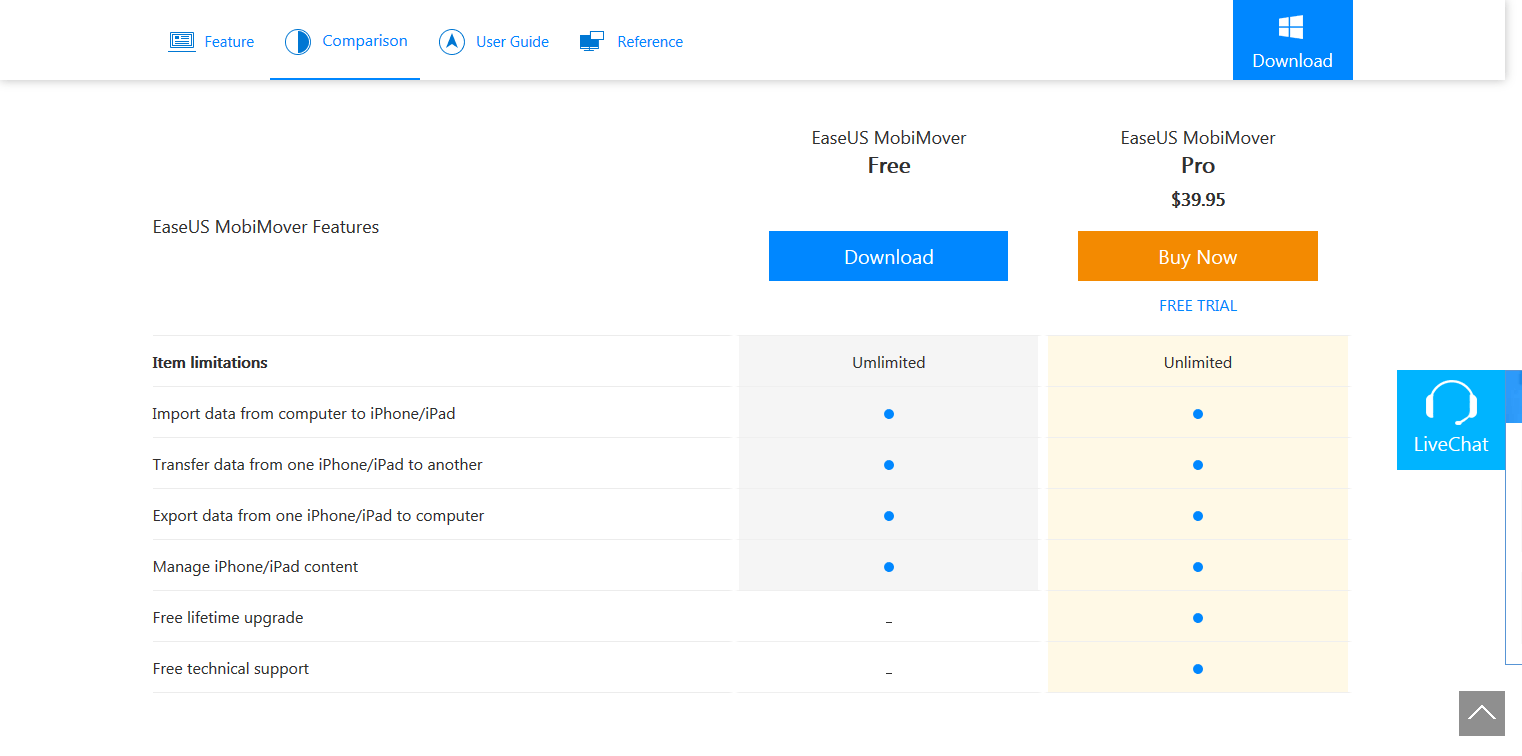Click the "Pro" edition heading
This screenshot has height=756, width=1522.
click(1198, 166)
